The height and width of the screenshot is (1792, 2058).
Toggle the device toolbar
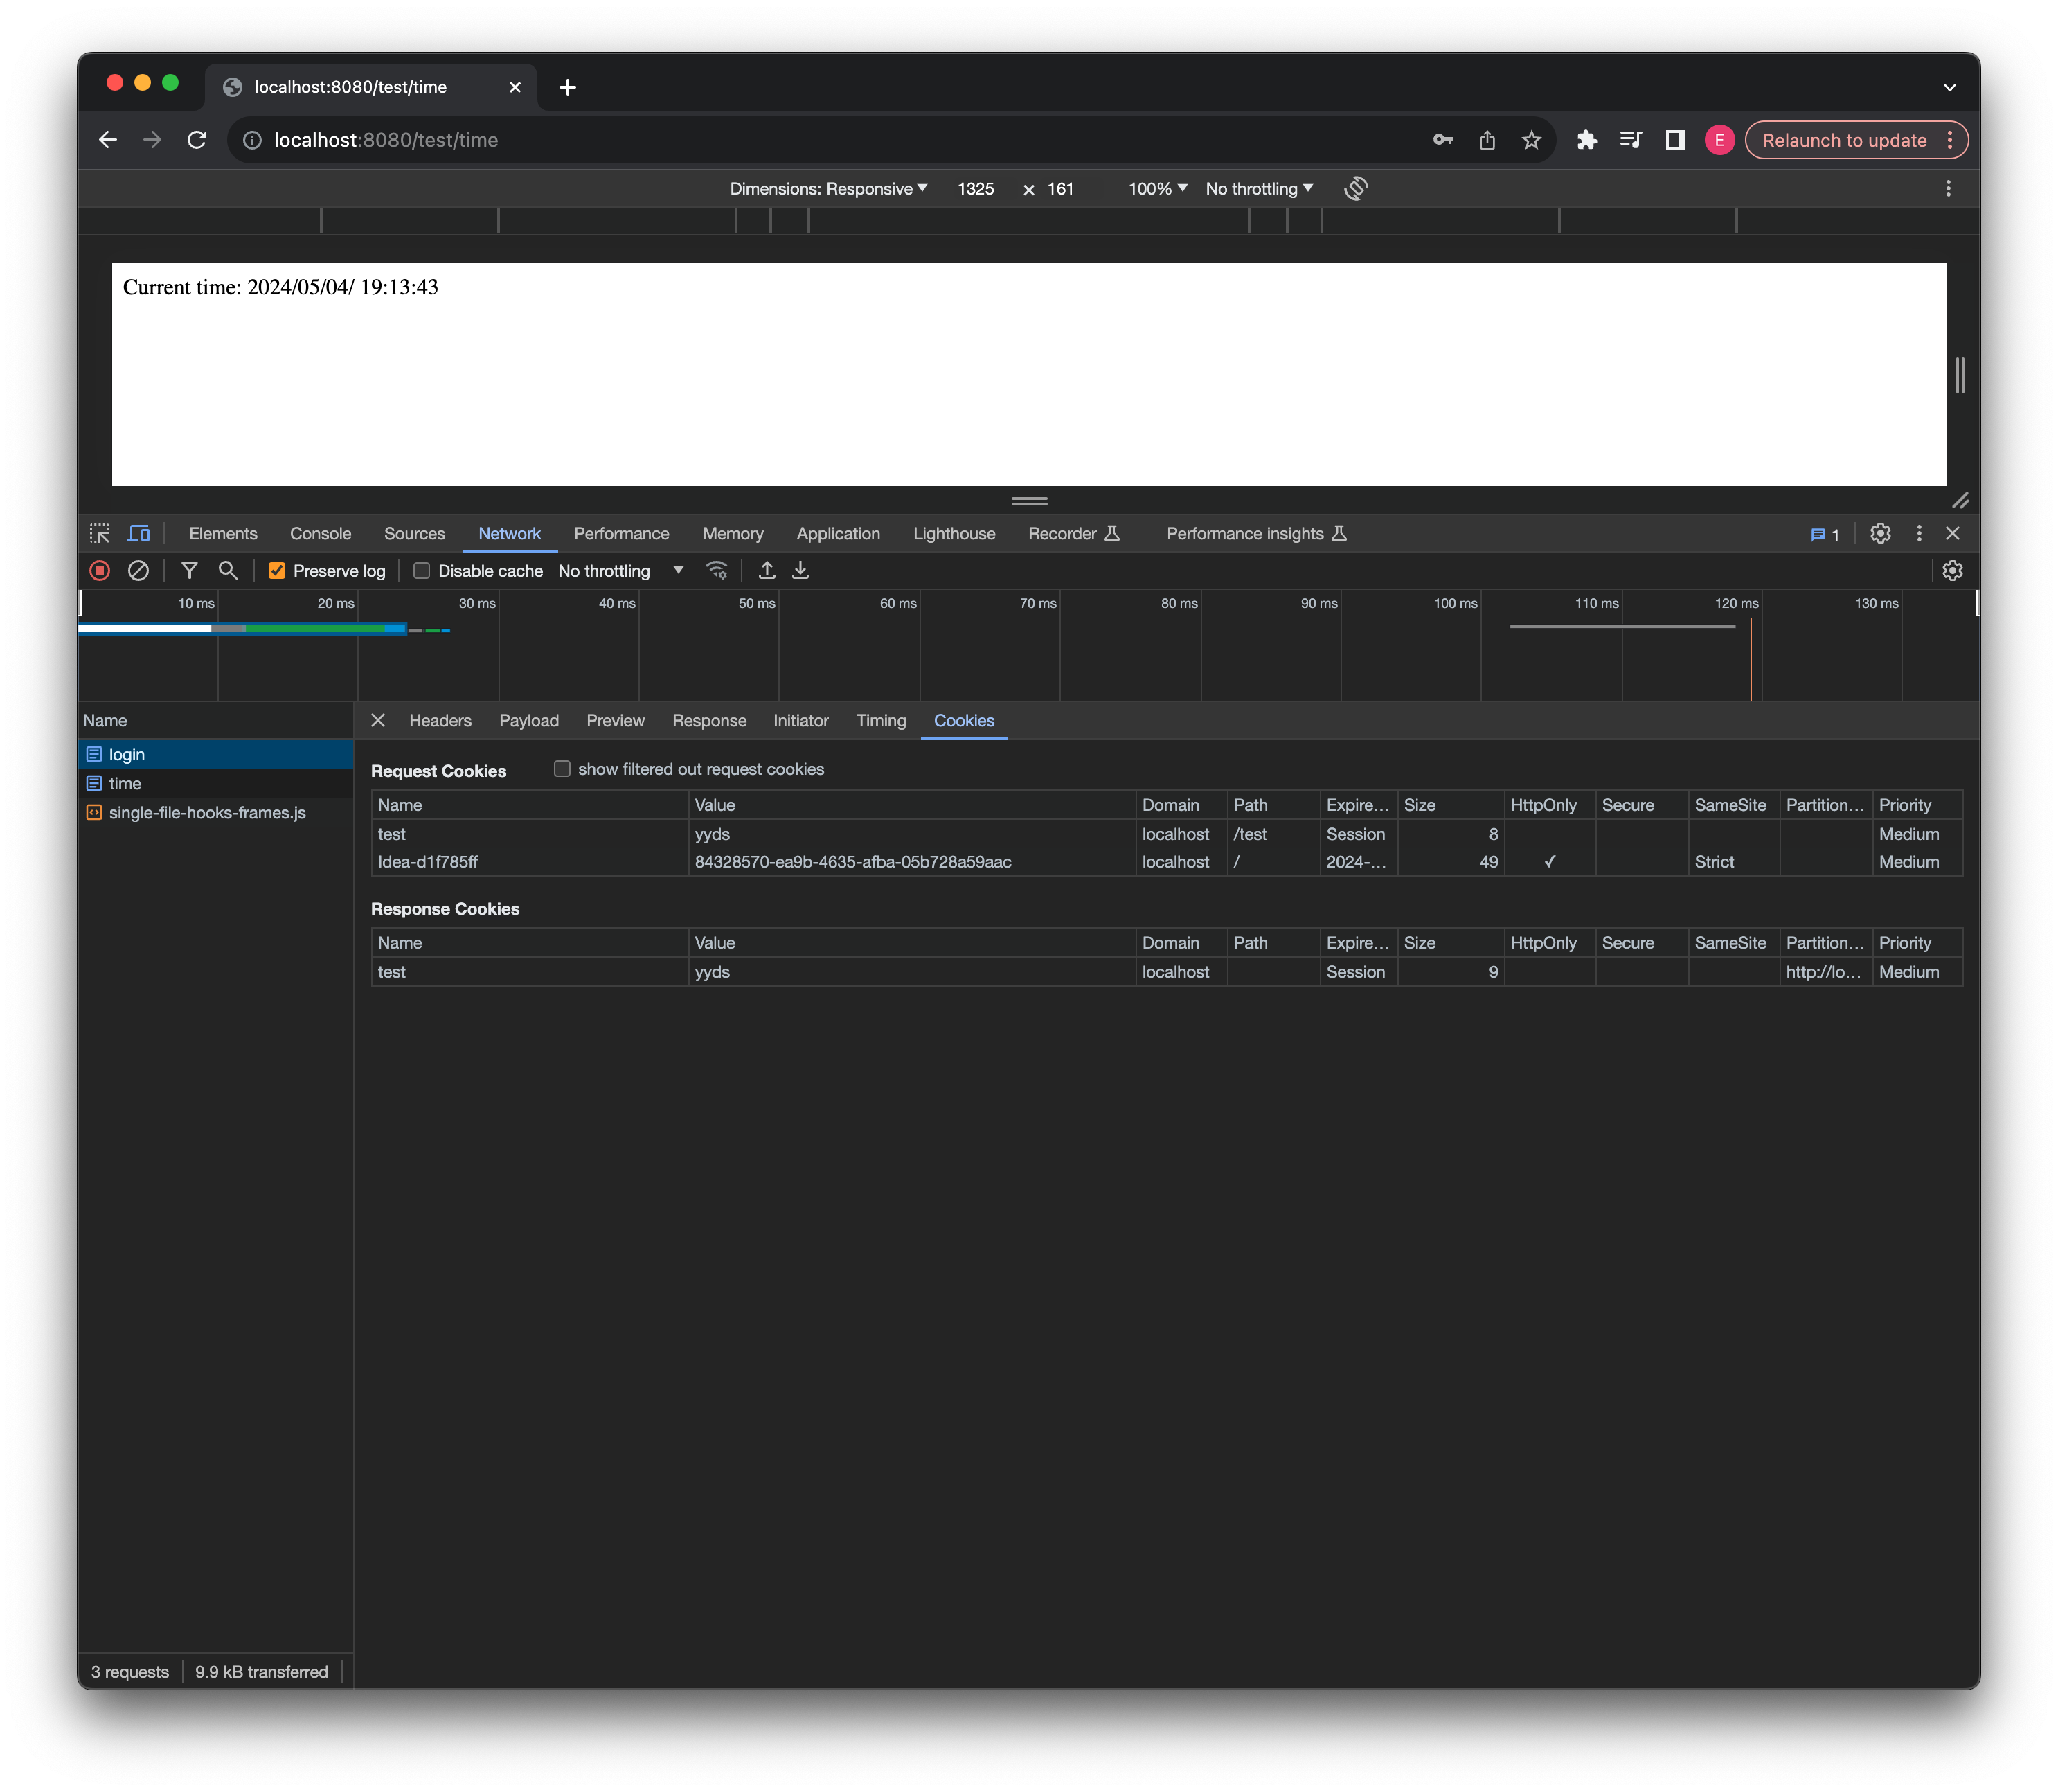click(x=139, y=533)
